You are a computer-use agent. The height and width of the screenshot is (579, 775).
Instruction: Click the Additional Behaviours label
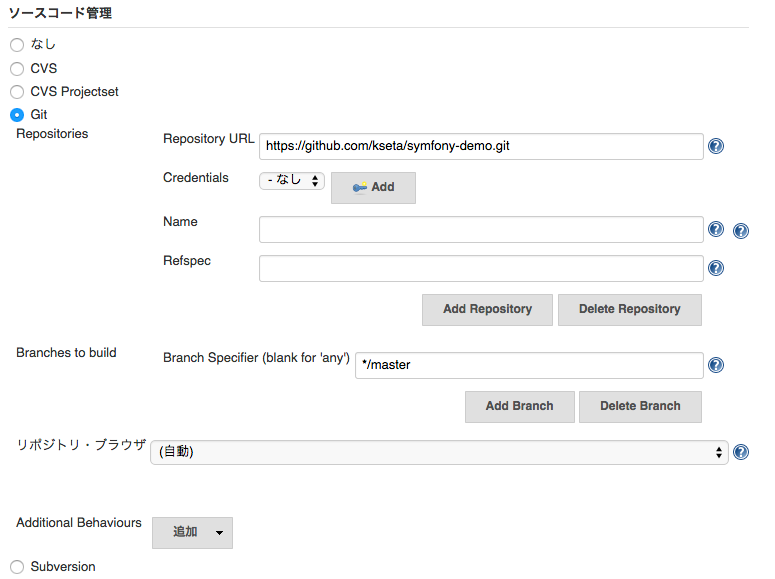[79, 523]
